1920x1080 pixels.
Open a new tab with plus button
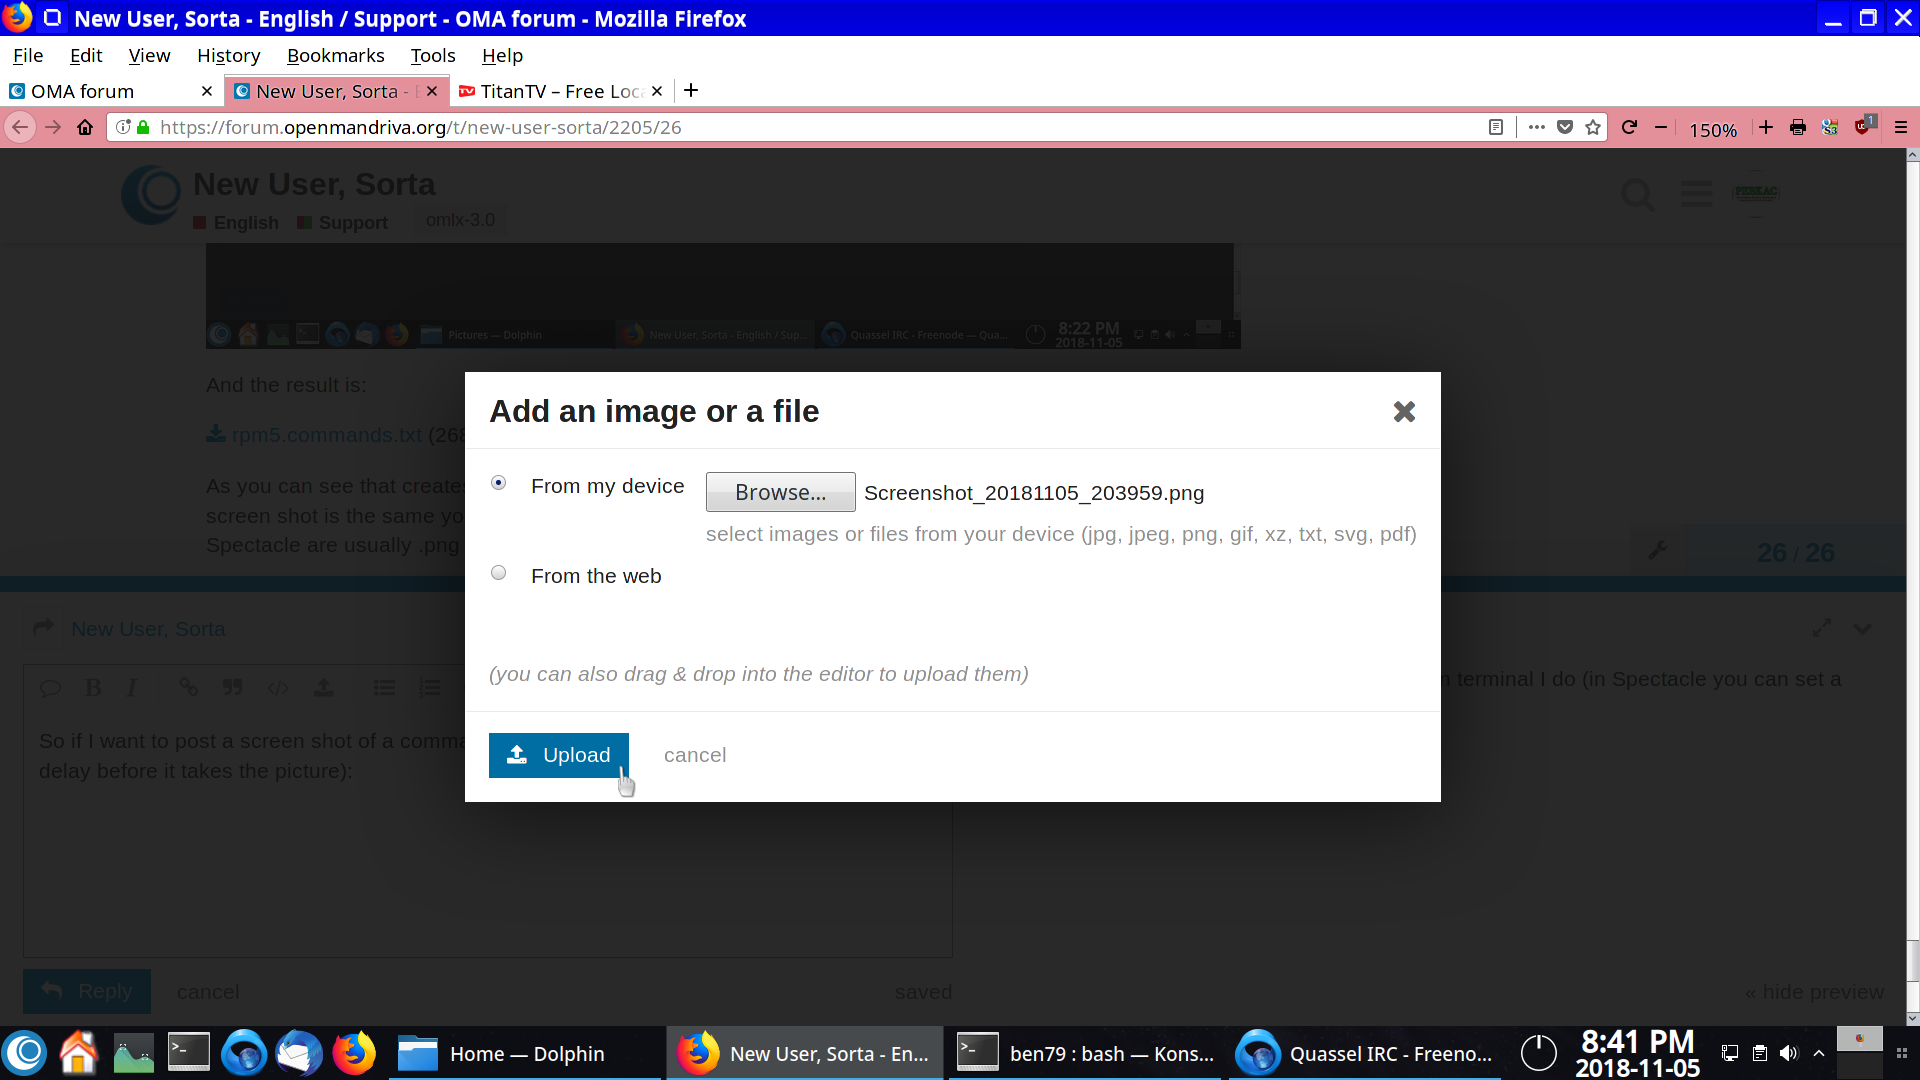click(x=691, y=91)
